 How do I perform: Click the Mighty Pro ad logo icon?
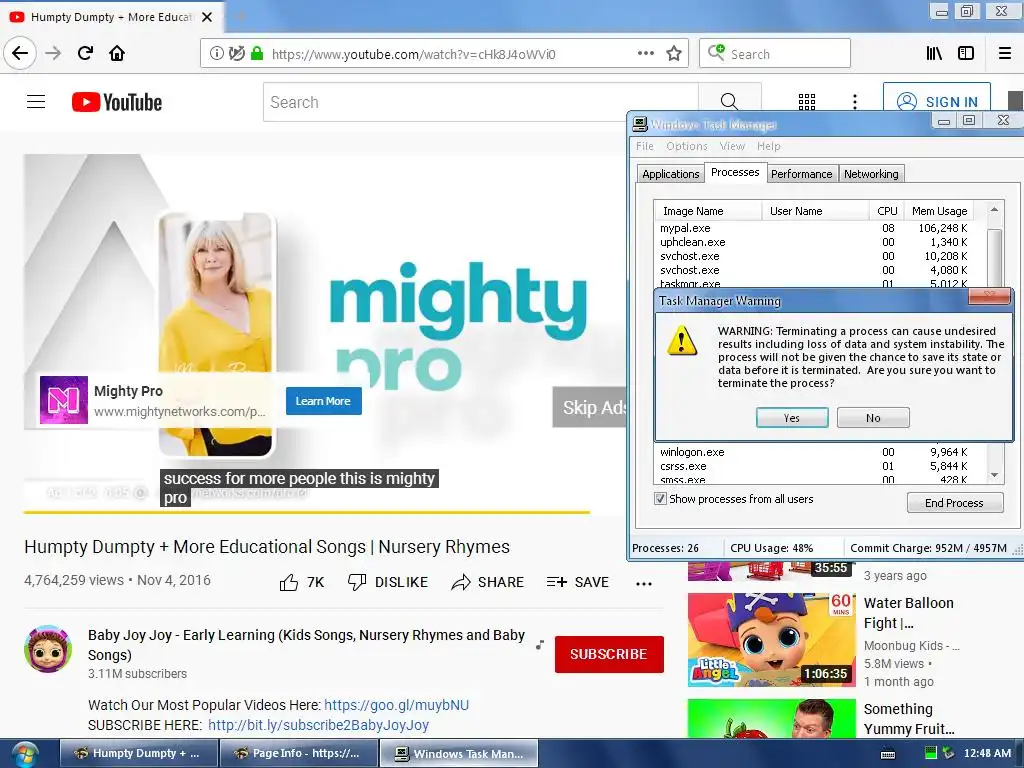click(64, 400)
